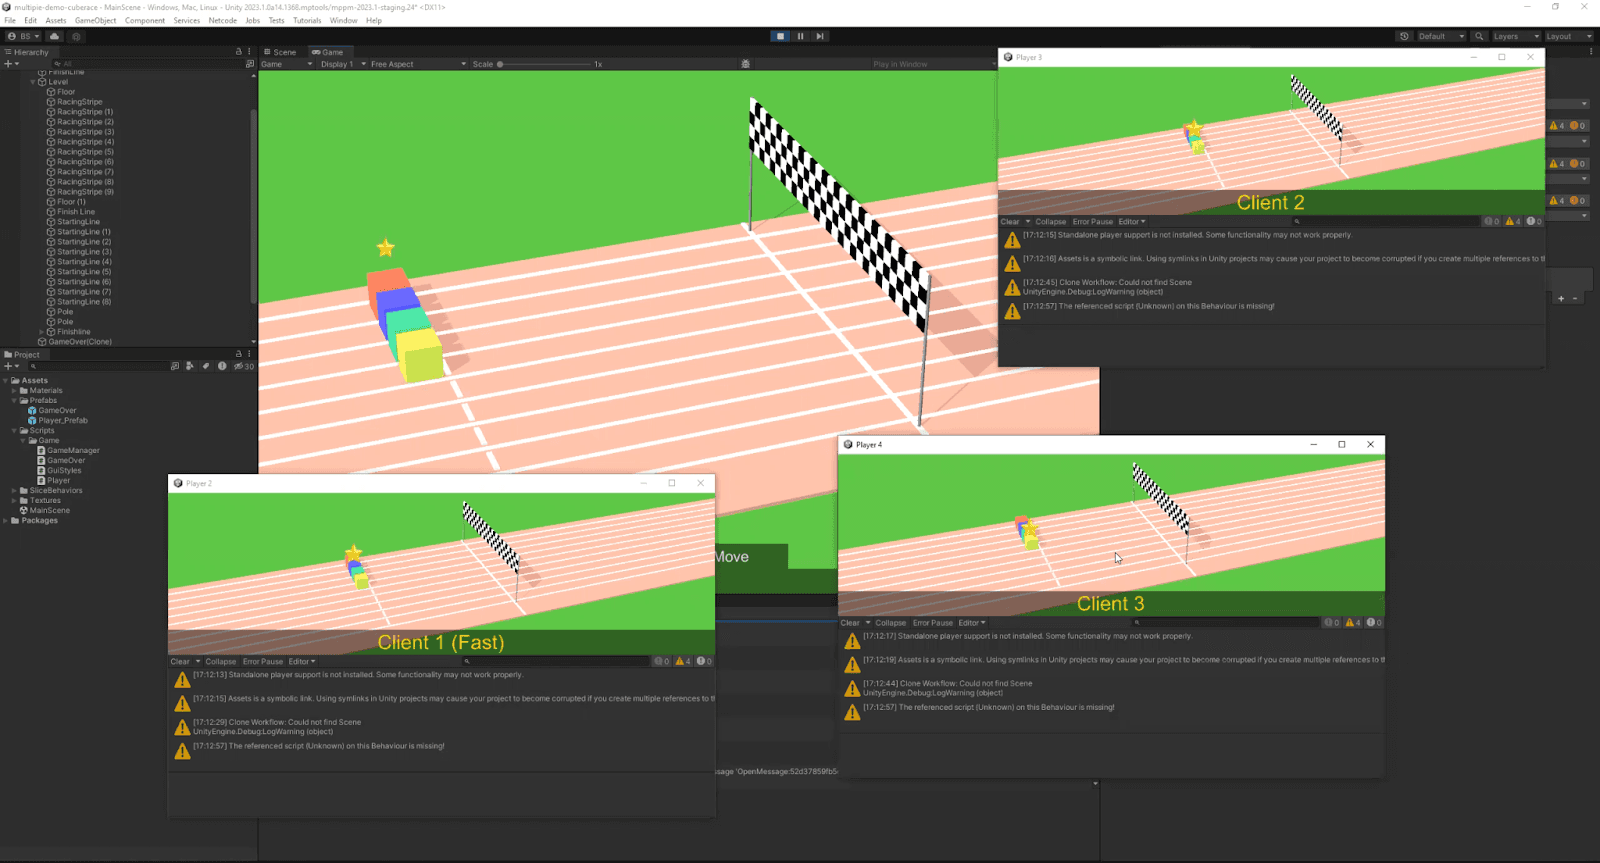Screen dimensions: 1600x863
Task: Click the Game view gizmo bug icon
Action: [x=745, y=64]
